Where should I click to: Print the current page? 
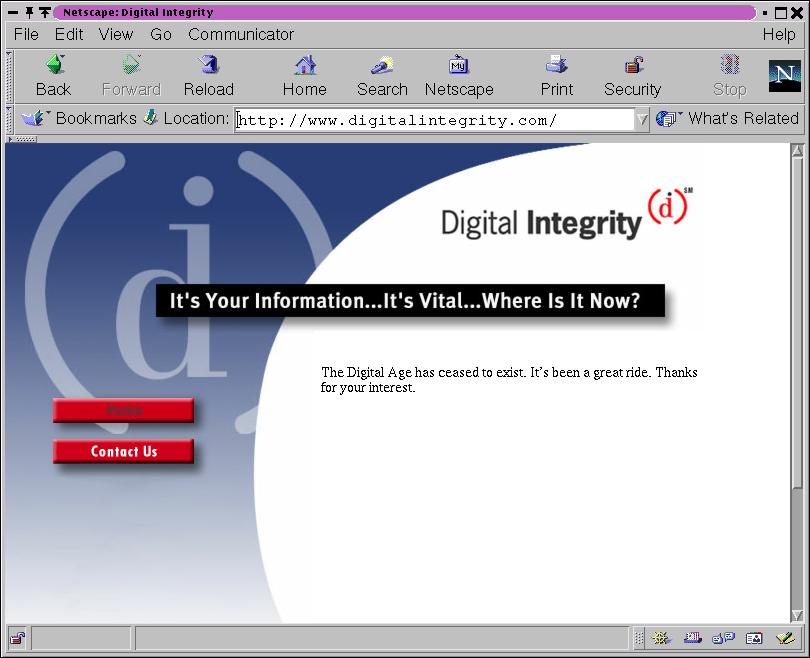tap(557, 66)
